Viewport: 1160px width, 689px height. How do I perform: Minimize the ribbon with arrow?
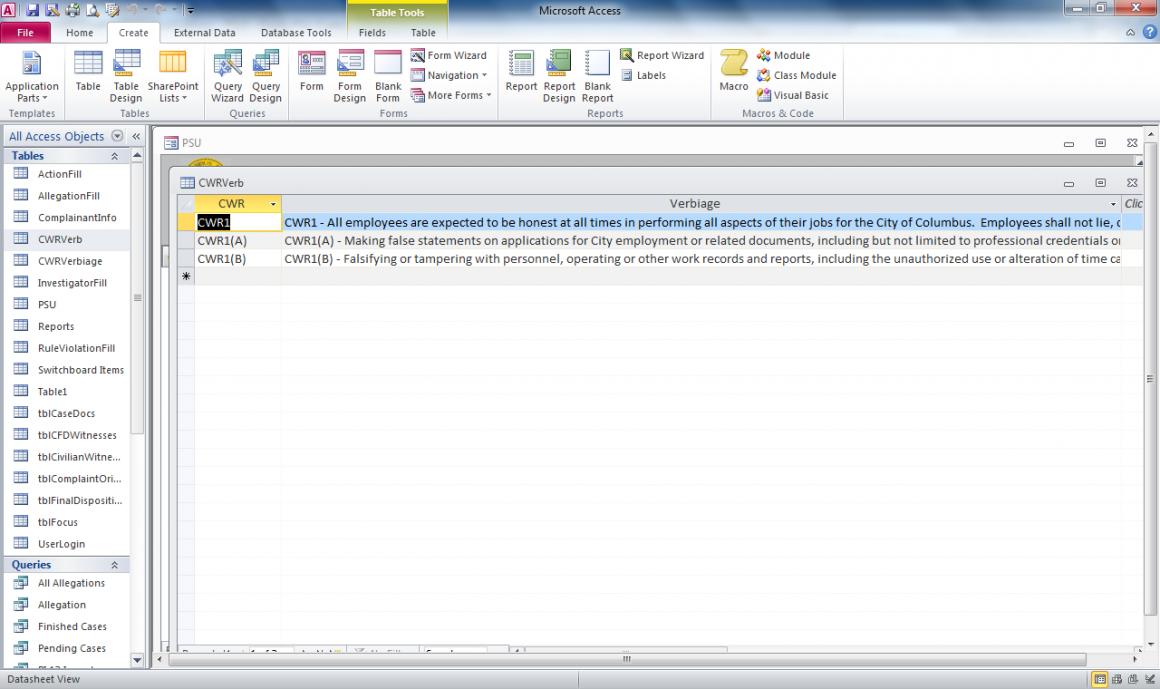tap(1130, 33)
